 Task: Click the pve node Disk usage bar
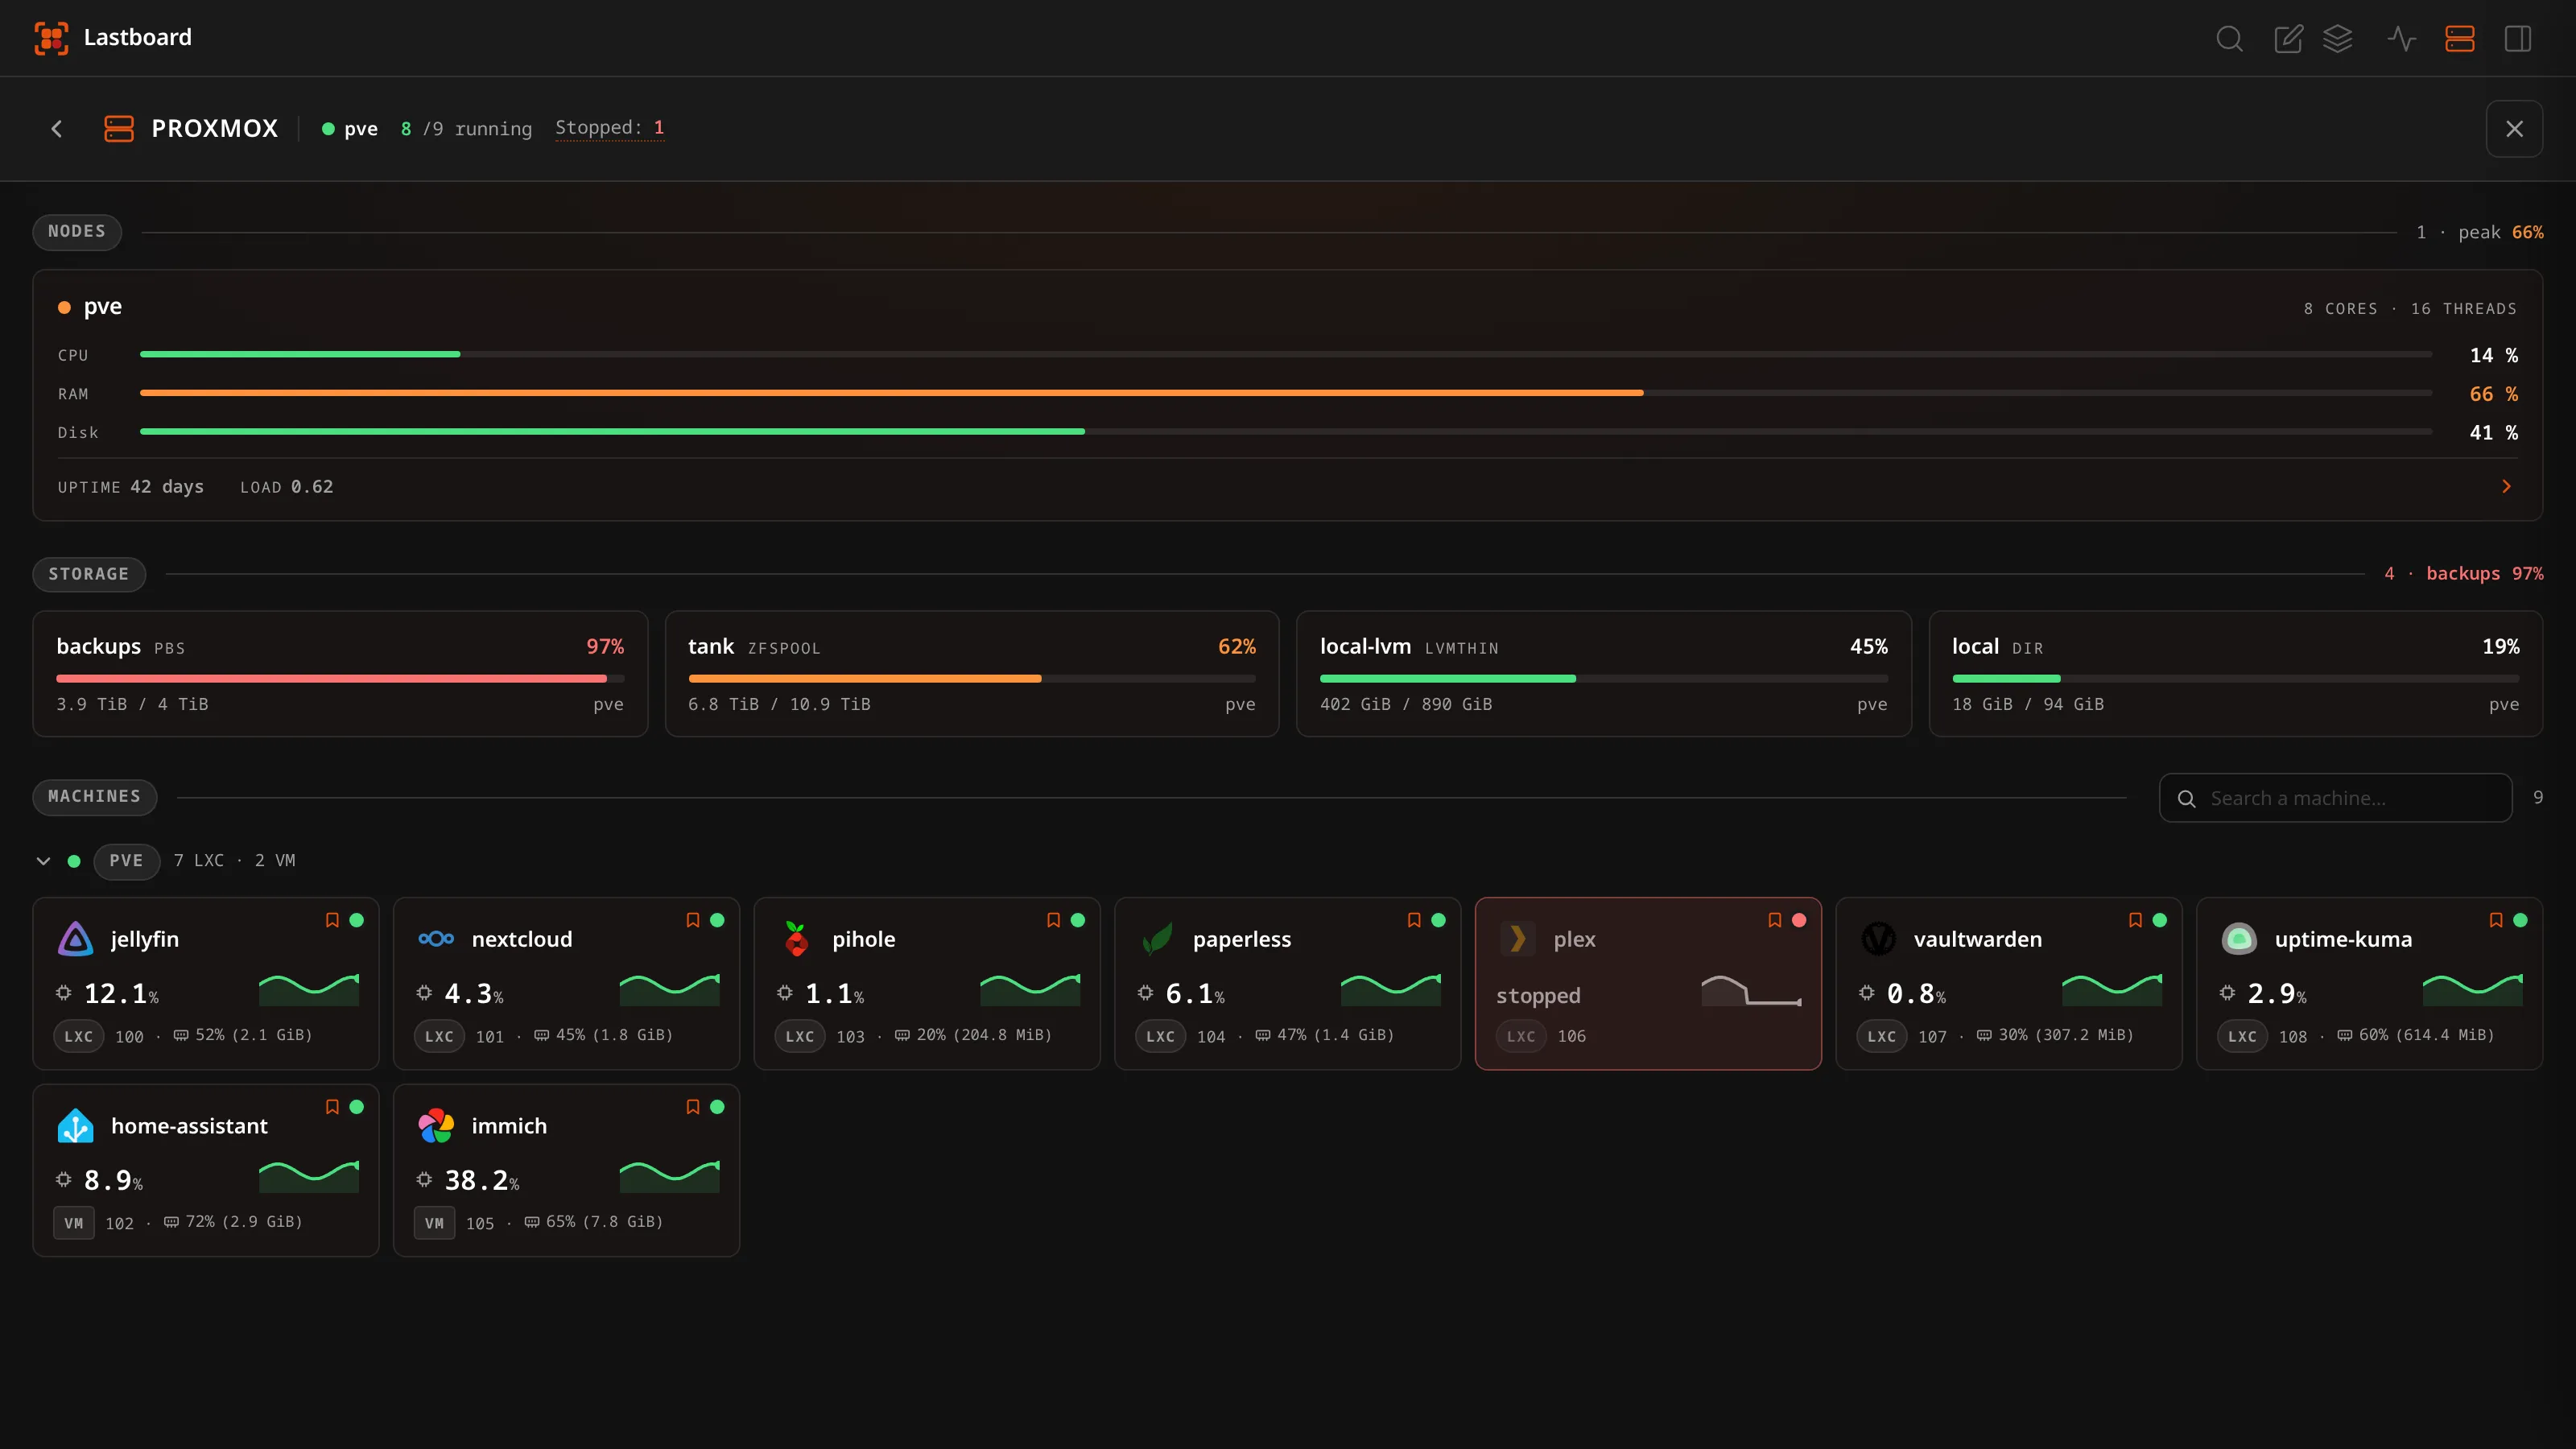[1286, 432]
